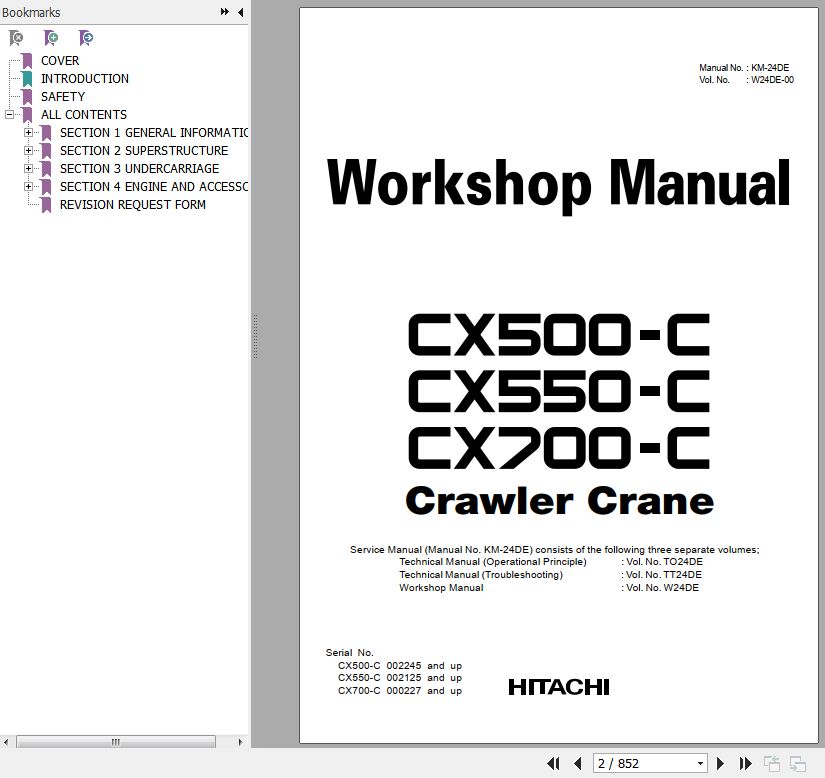Click the previous view icon

(772, 763)
